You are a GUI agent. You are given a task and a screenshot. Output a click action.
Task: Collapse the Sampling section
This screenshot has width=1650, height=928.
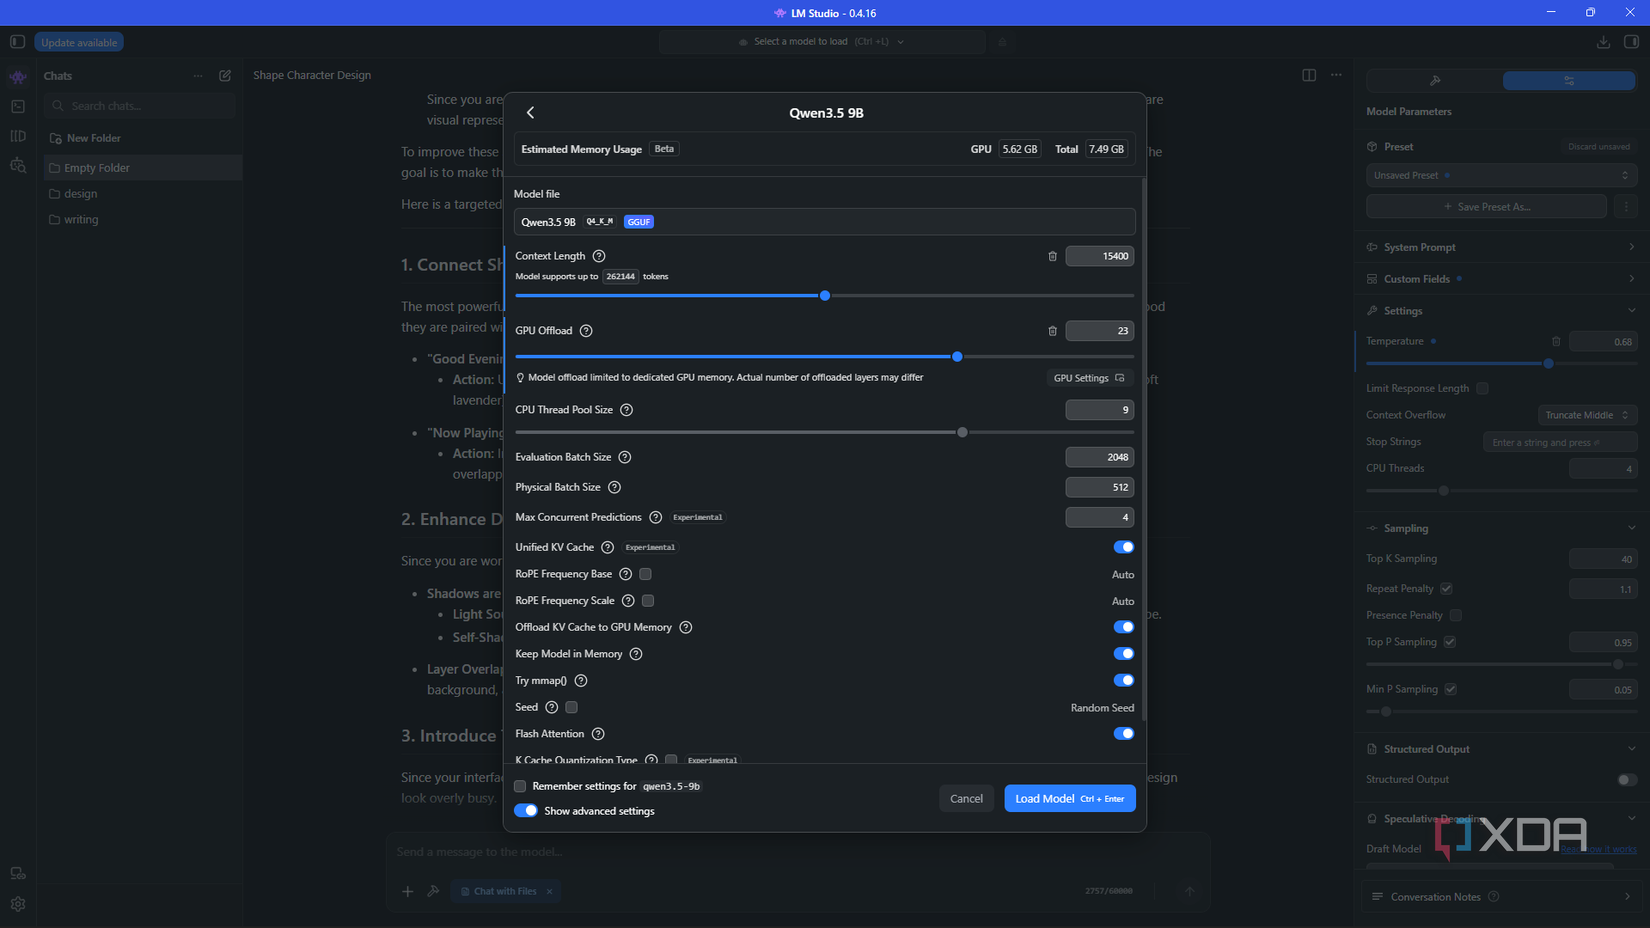point(1500,528)
